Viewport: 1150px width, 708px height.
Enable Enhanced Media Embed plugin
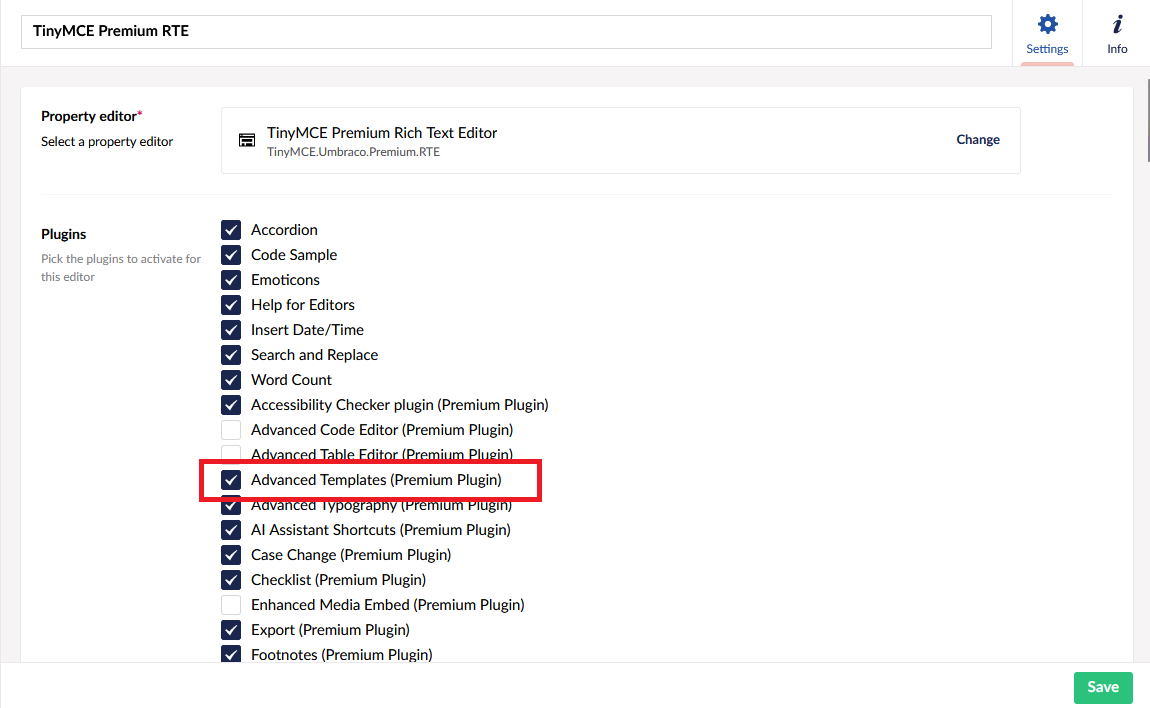[x=231, y=605]
